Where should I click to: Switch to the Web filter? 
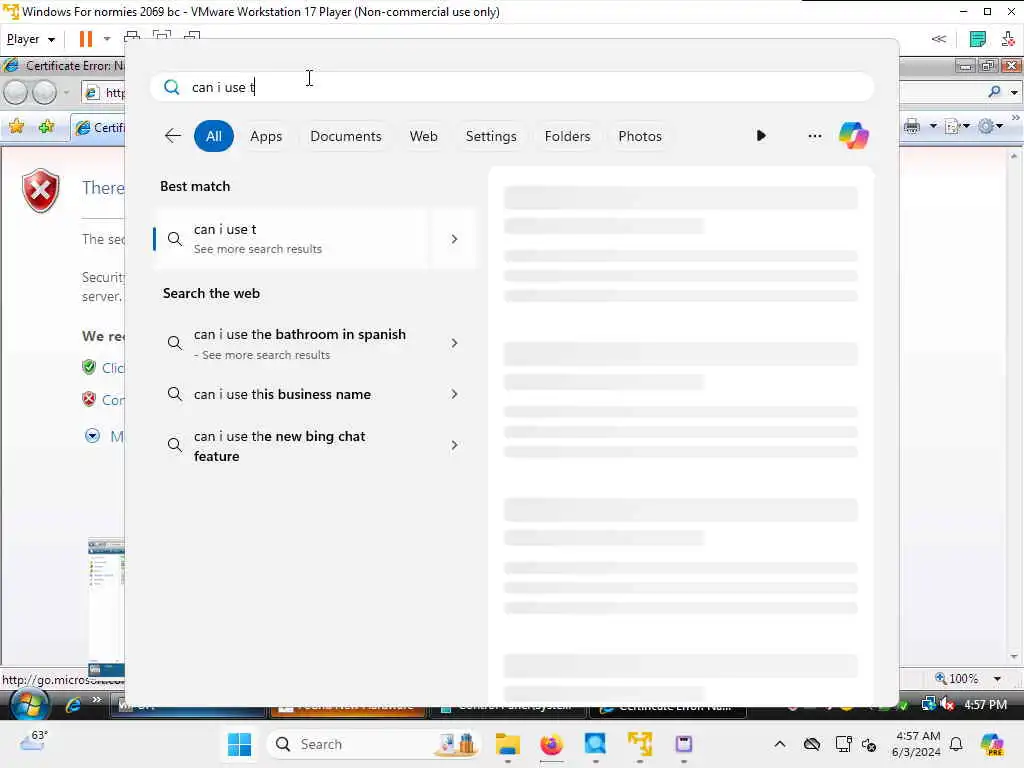423,136
